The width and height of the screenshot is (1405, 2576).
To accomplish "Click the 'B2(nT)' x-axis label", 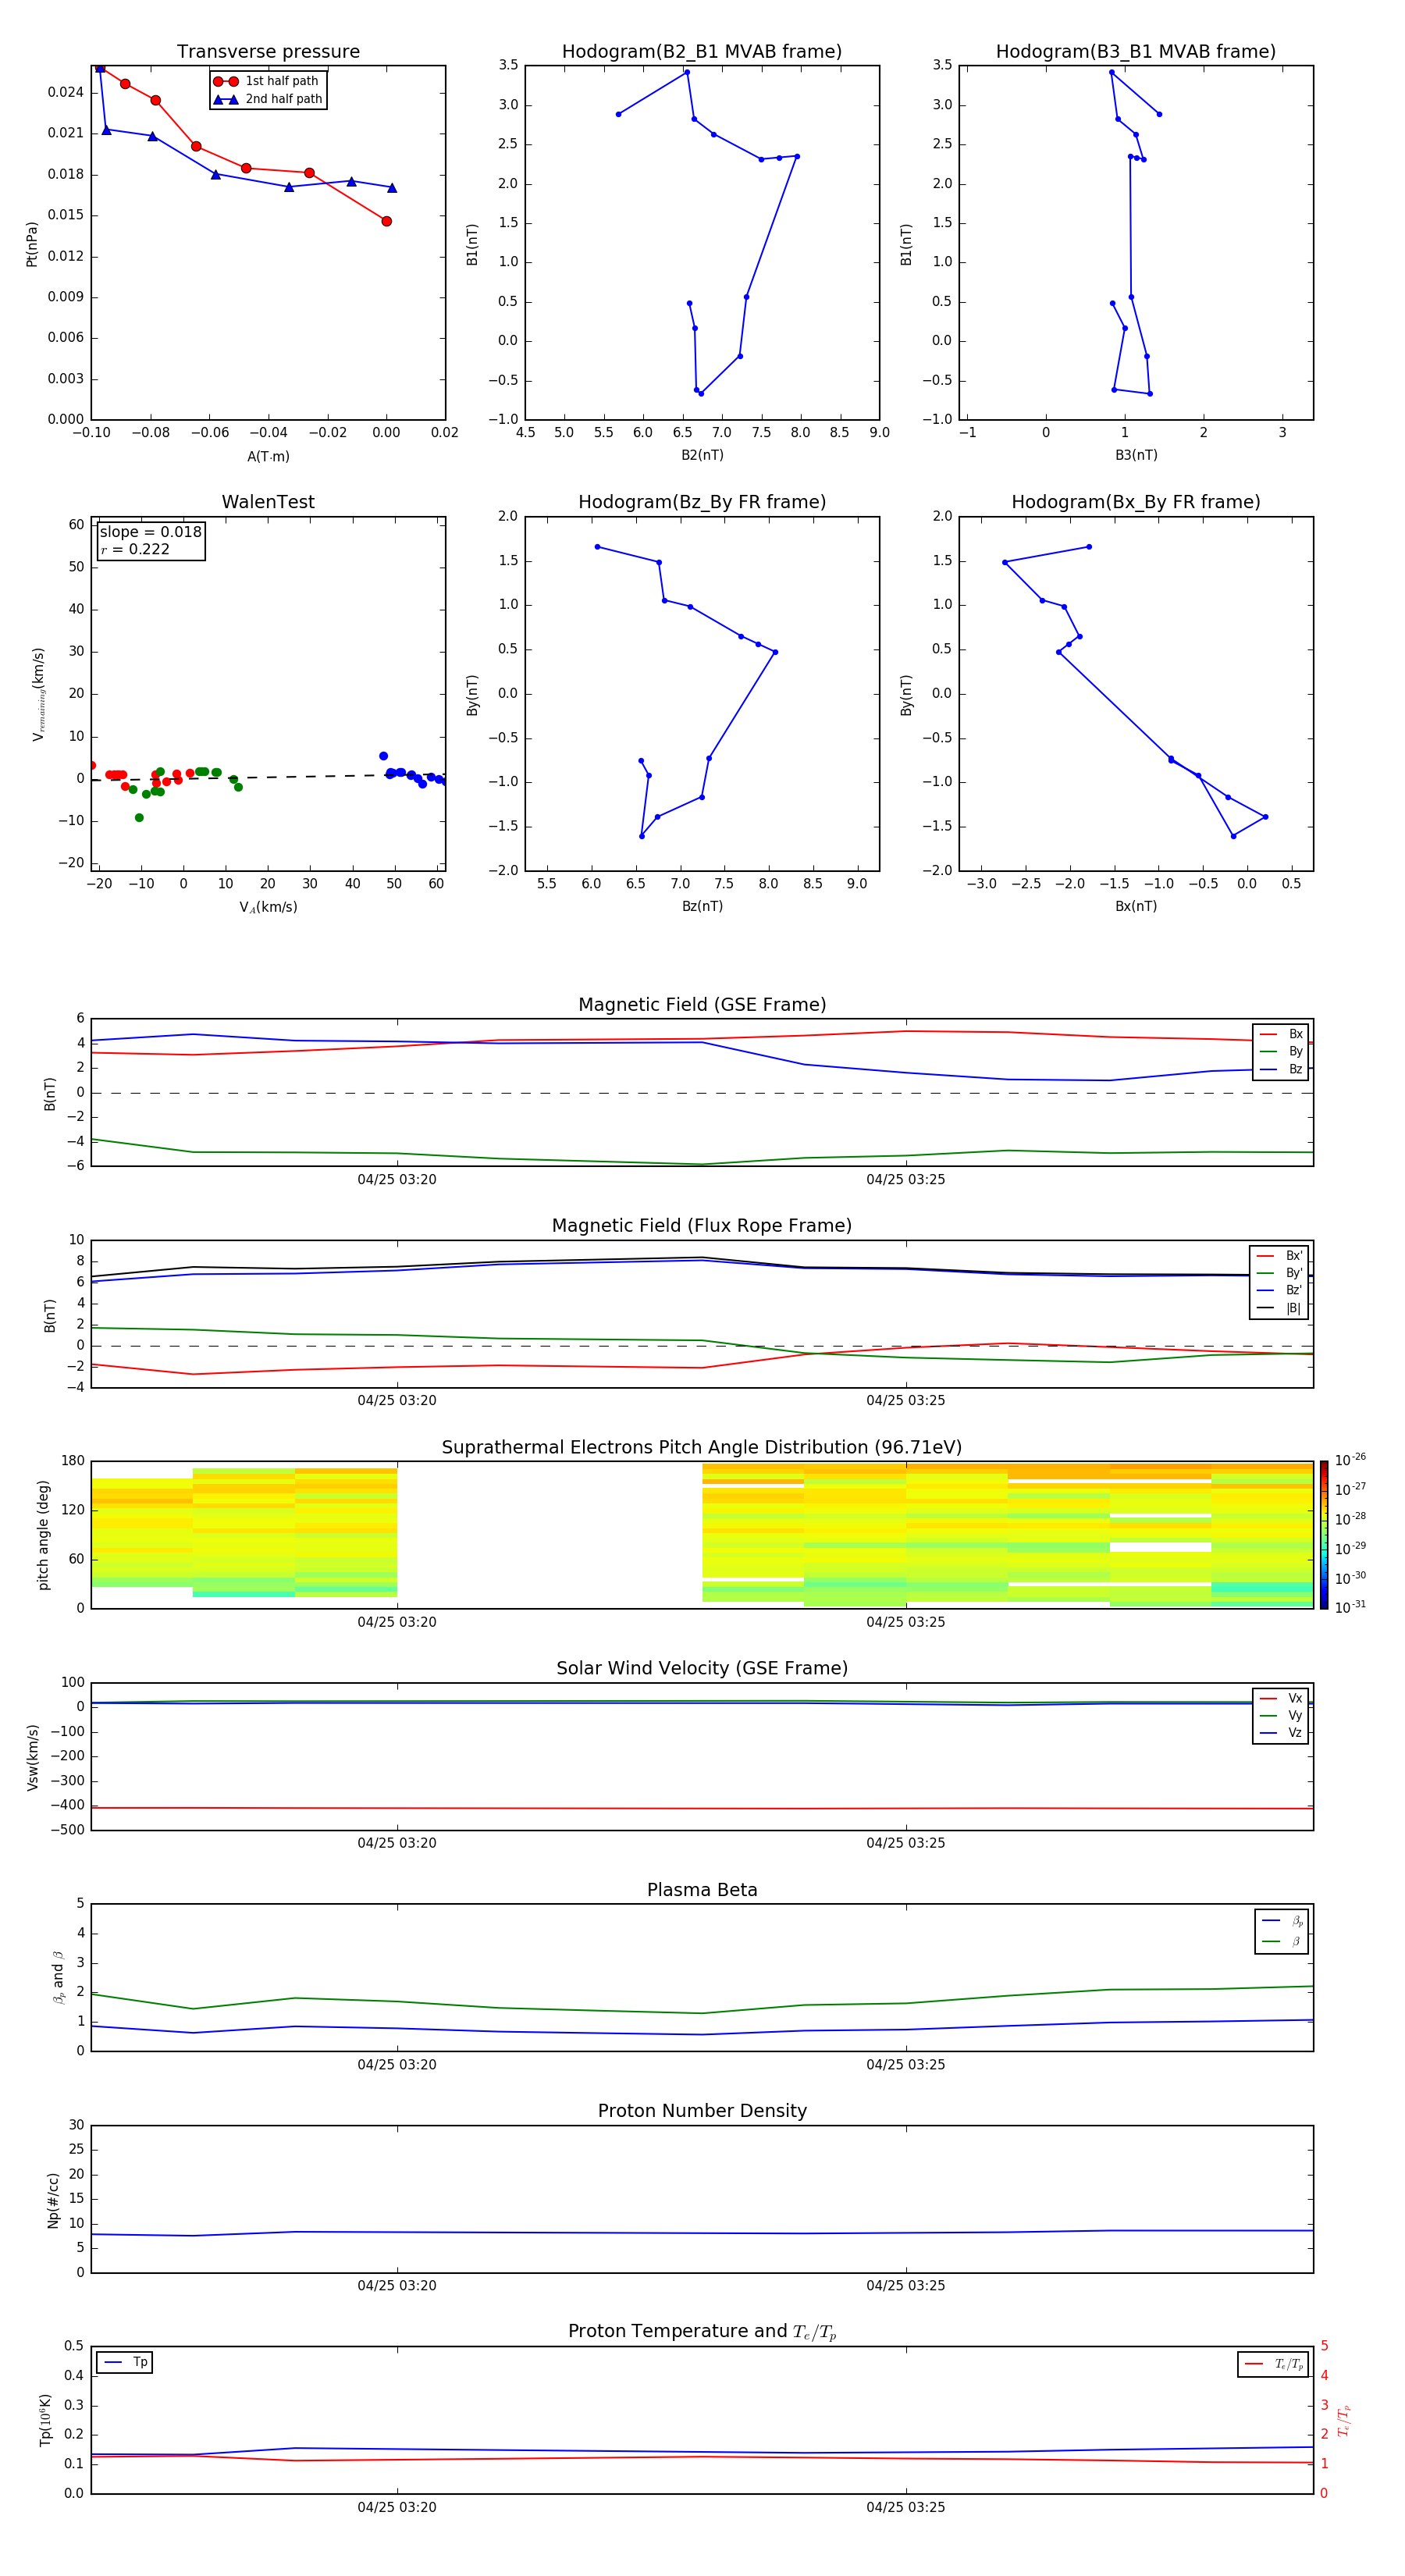I will click(x=702, y=455).
